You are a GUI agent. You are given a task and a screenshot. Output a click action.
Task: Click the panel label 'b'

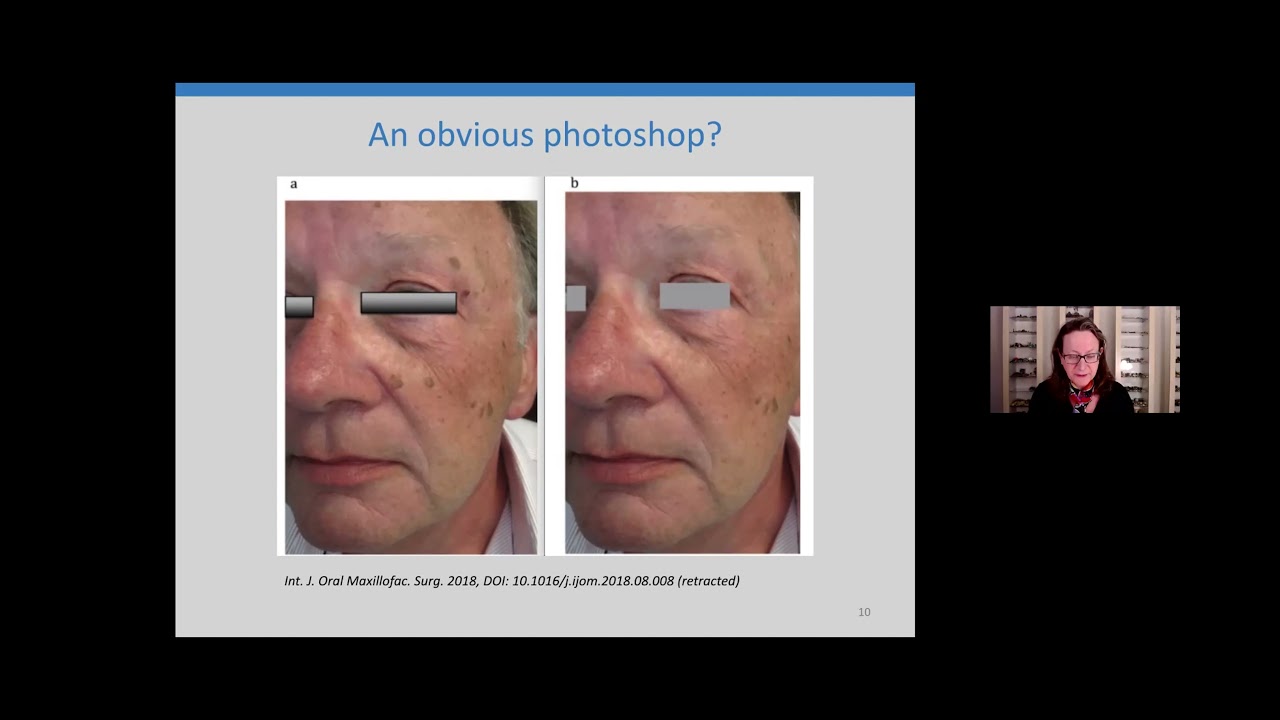click(x=574, y=183)
